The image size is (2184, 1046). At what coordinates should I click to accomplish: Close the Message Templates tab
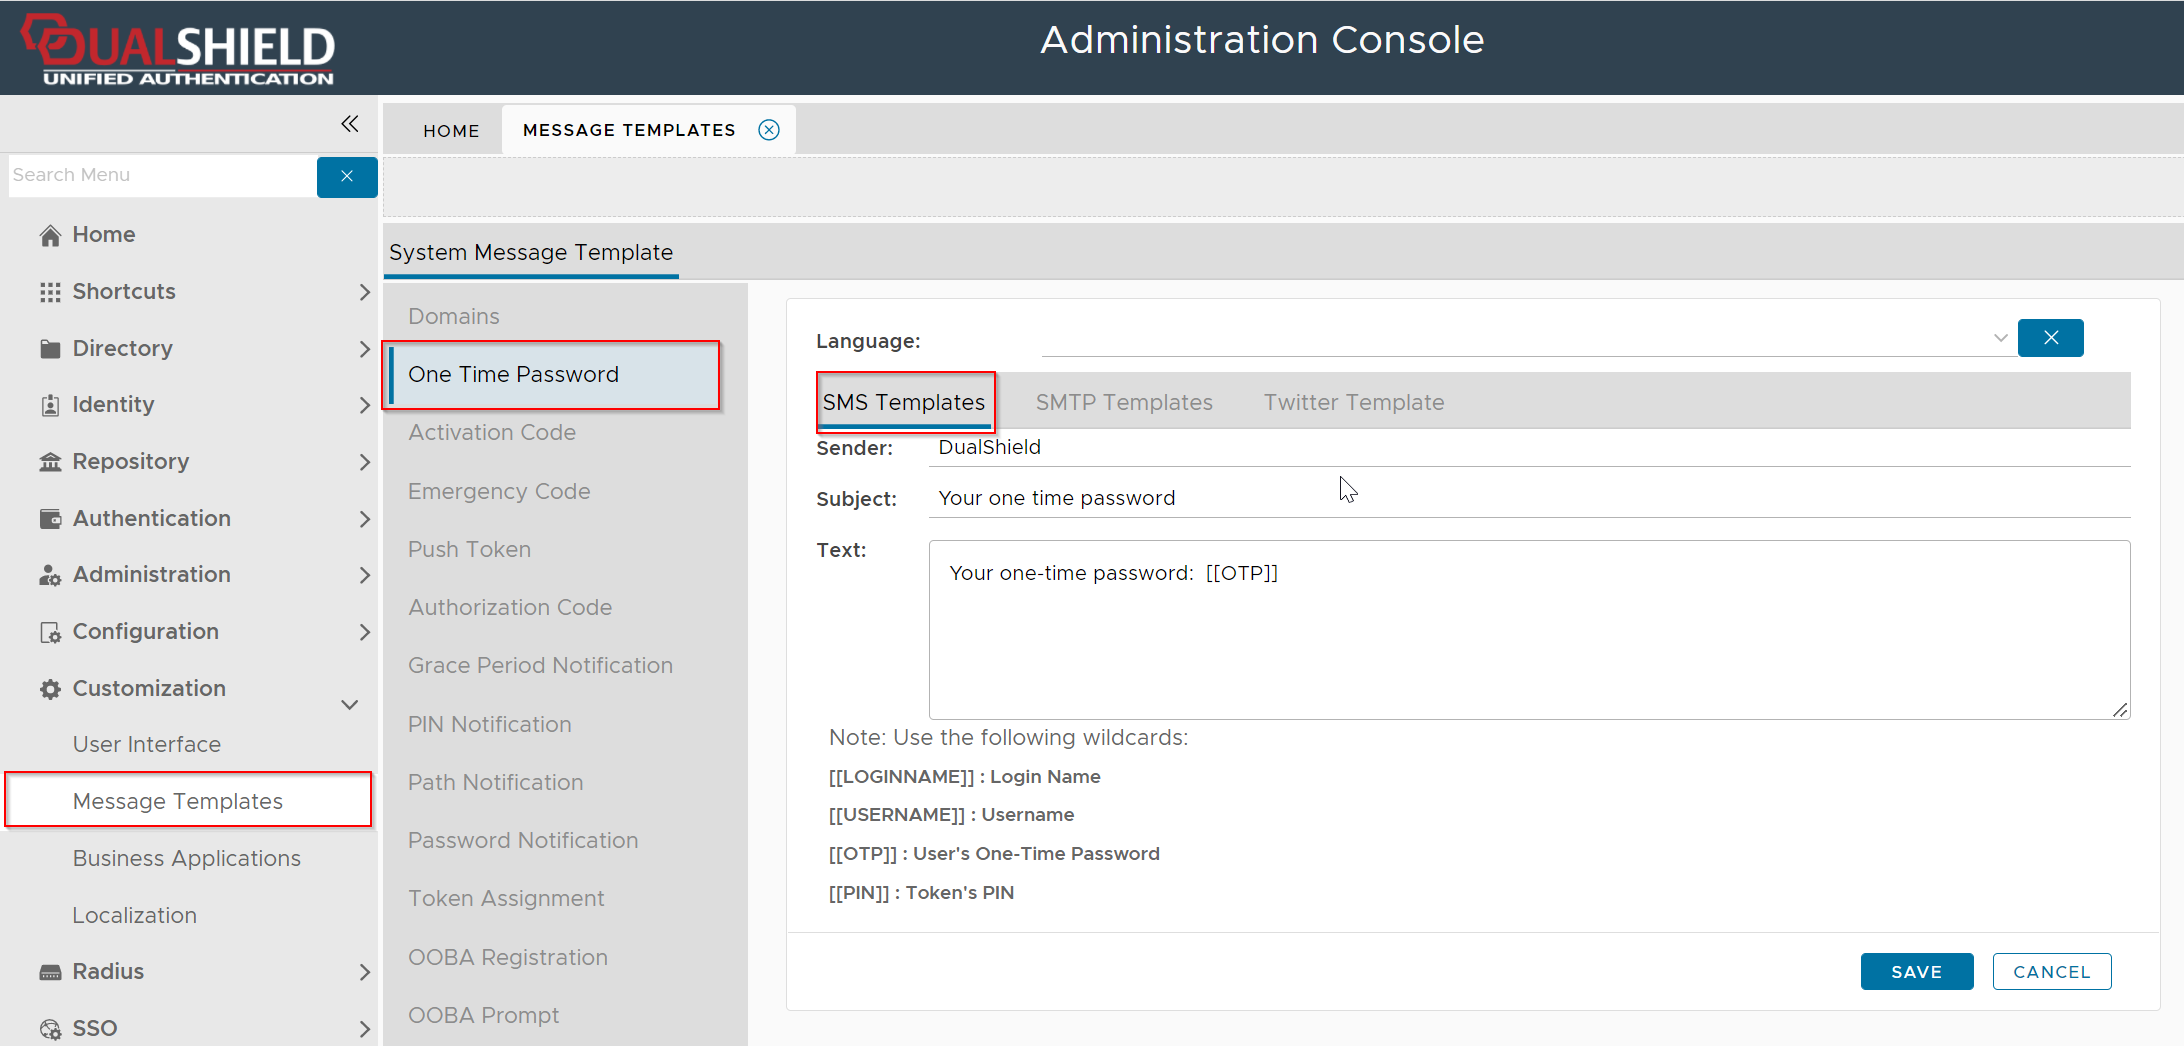768,130
